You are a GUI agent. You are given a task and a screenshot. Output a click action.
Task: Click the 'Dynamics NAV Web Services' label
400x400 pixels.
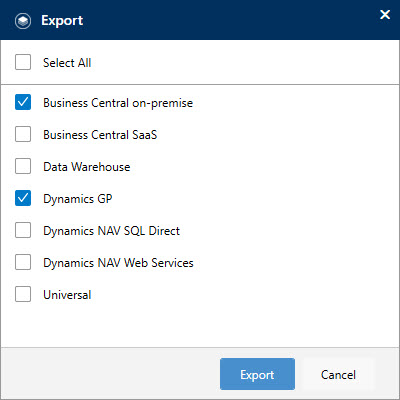[118, 263]
